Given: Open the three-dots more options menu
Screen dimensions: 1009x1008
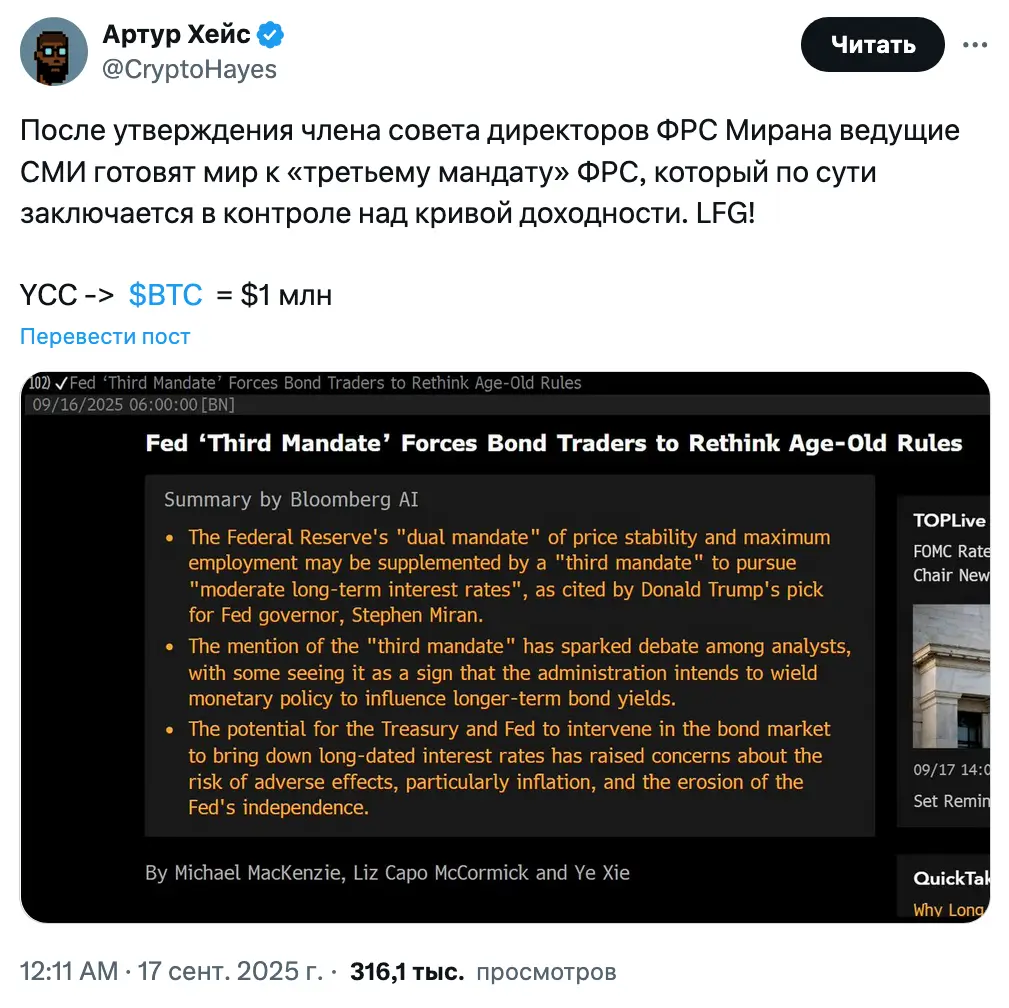Looking at the screenshot, I should (975, 45).
